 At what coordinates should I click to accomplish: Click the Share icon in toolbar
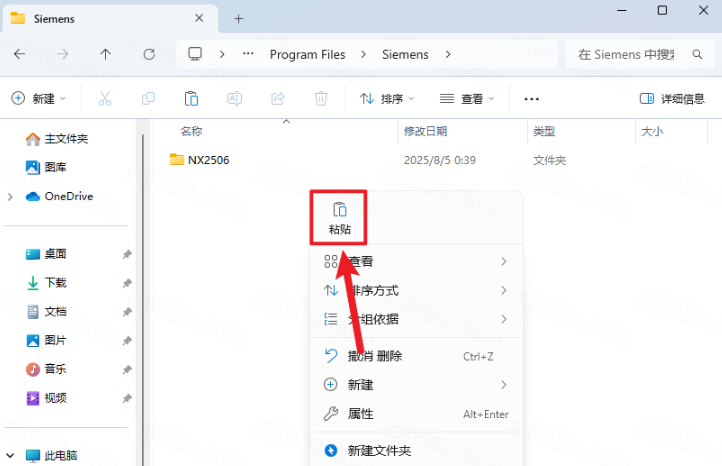pyautogui.click(x=277, y=98)
